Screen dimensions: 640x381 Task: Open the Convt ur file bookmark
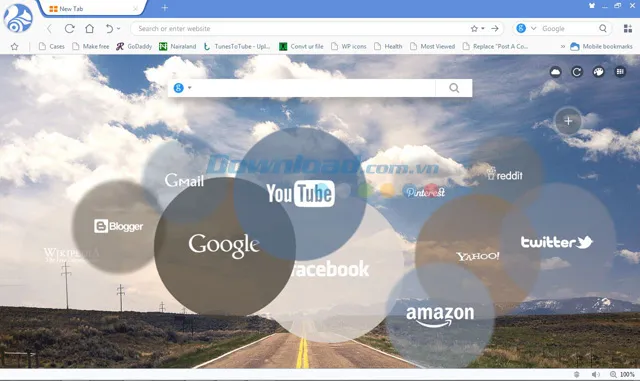(x=301, y=47)
